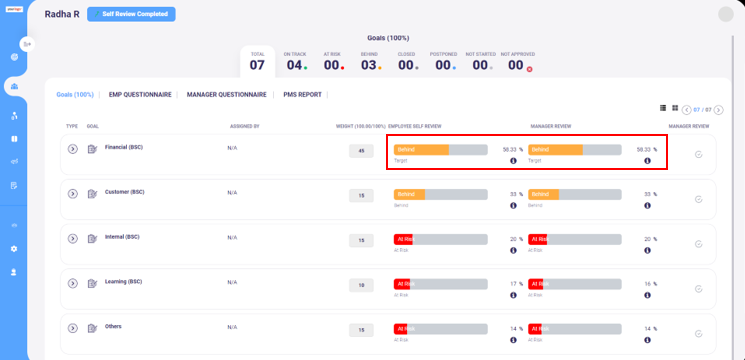Viewport: 745px width, 360px height.
Task: Switch to list view icon
Action: pos(663,108)
